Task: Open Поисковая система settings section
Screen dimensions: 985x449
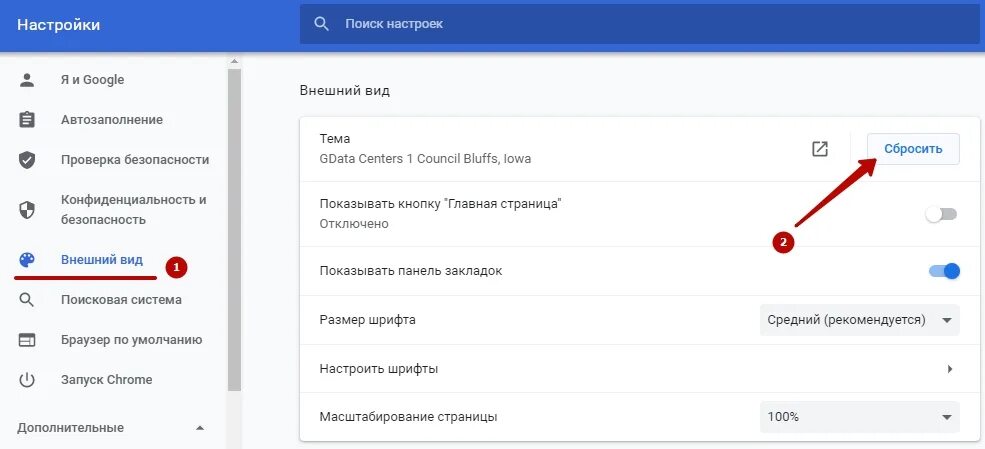Action: click(121, 300)
